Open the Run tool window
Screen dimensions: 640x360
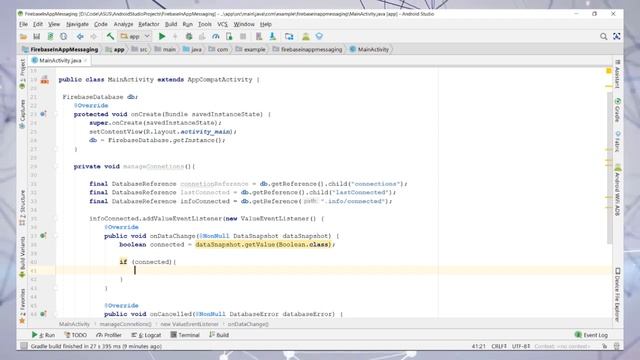pos(44,335)
